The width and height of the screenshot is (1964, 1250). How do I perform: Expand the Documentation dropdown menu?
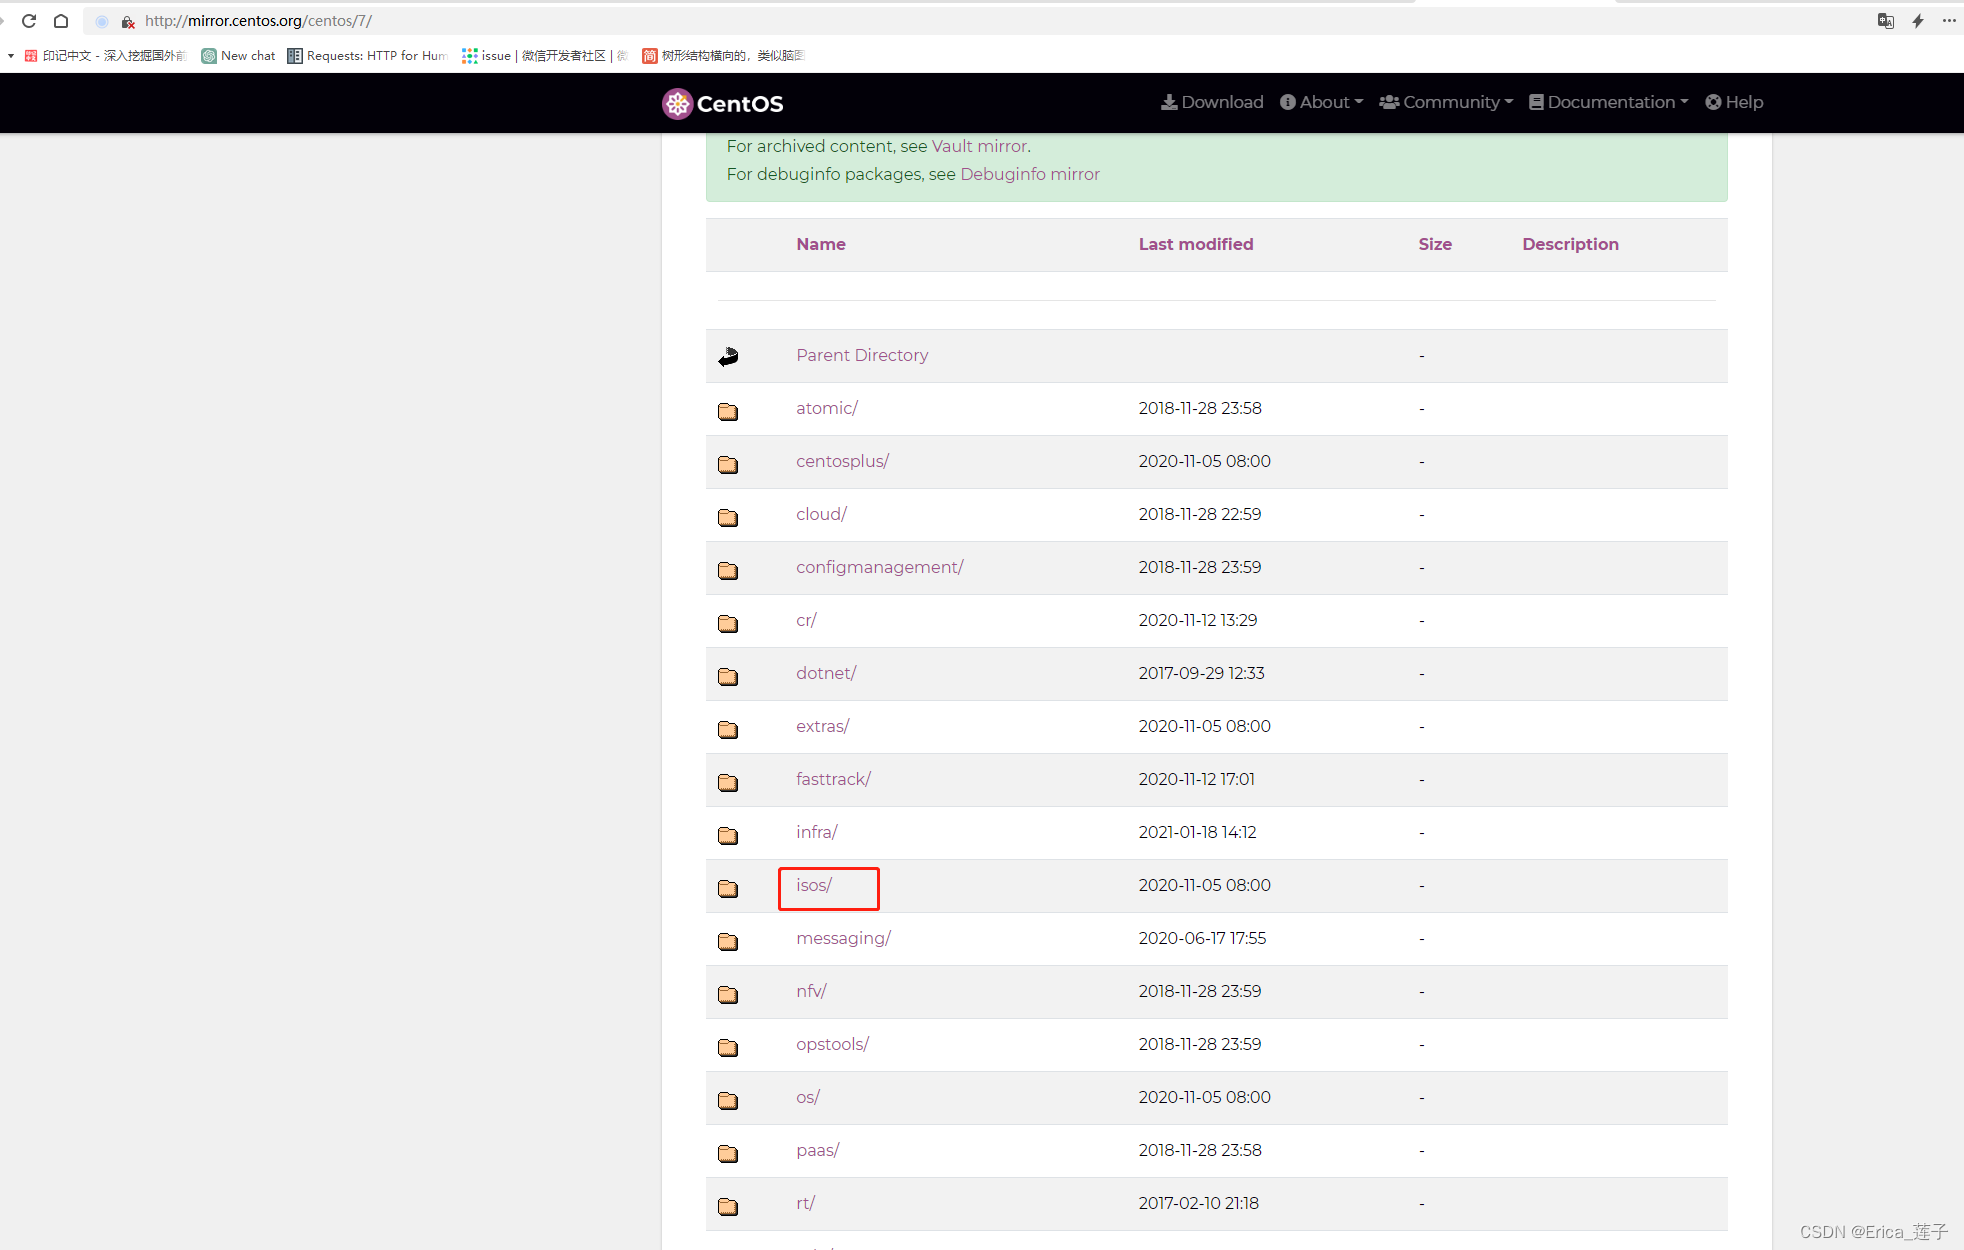coord(1608,102)
